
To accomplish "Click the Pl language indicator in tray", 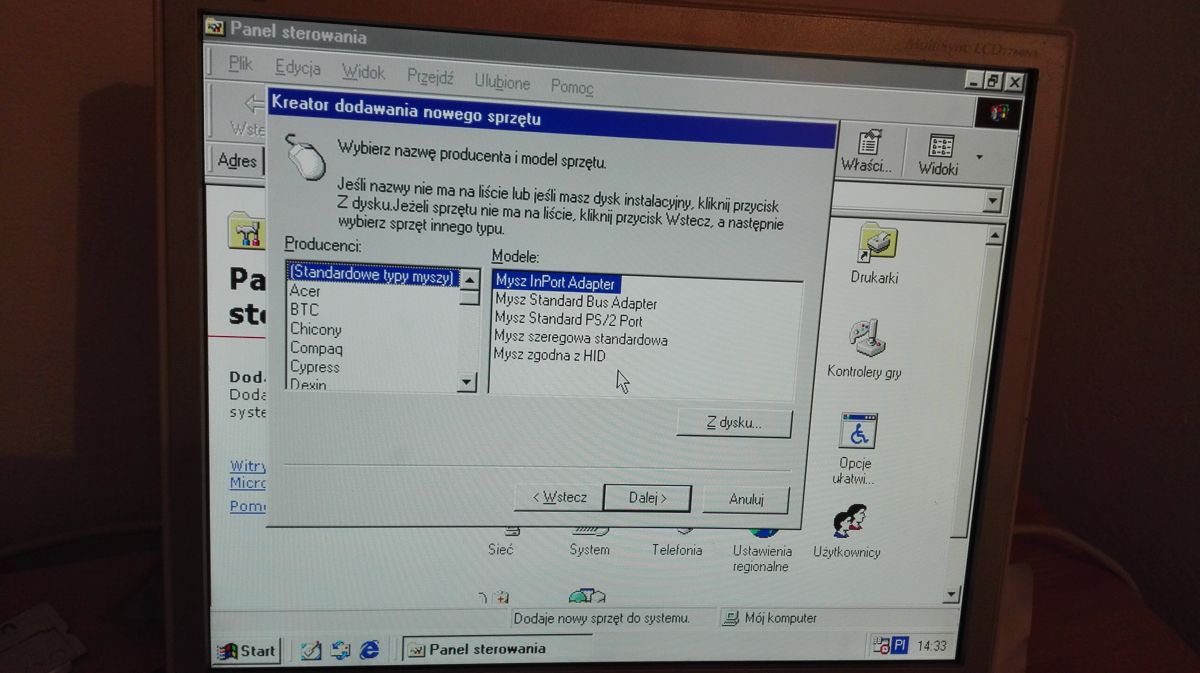I will [x=900, y=646].
